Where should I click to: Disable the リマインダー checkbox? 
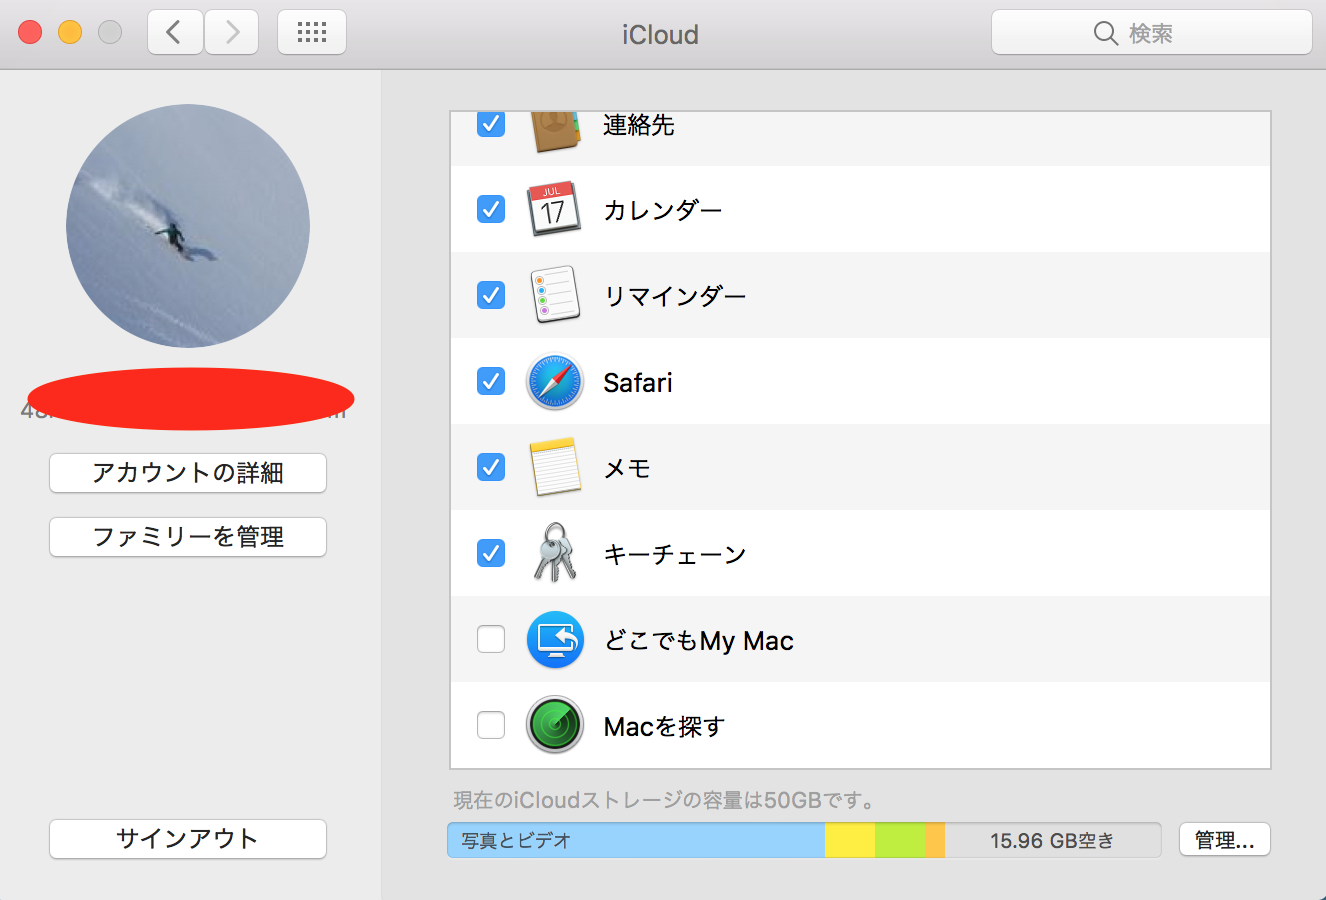(x=491, y=295)
